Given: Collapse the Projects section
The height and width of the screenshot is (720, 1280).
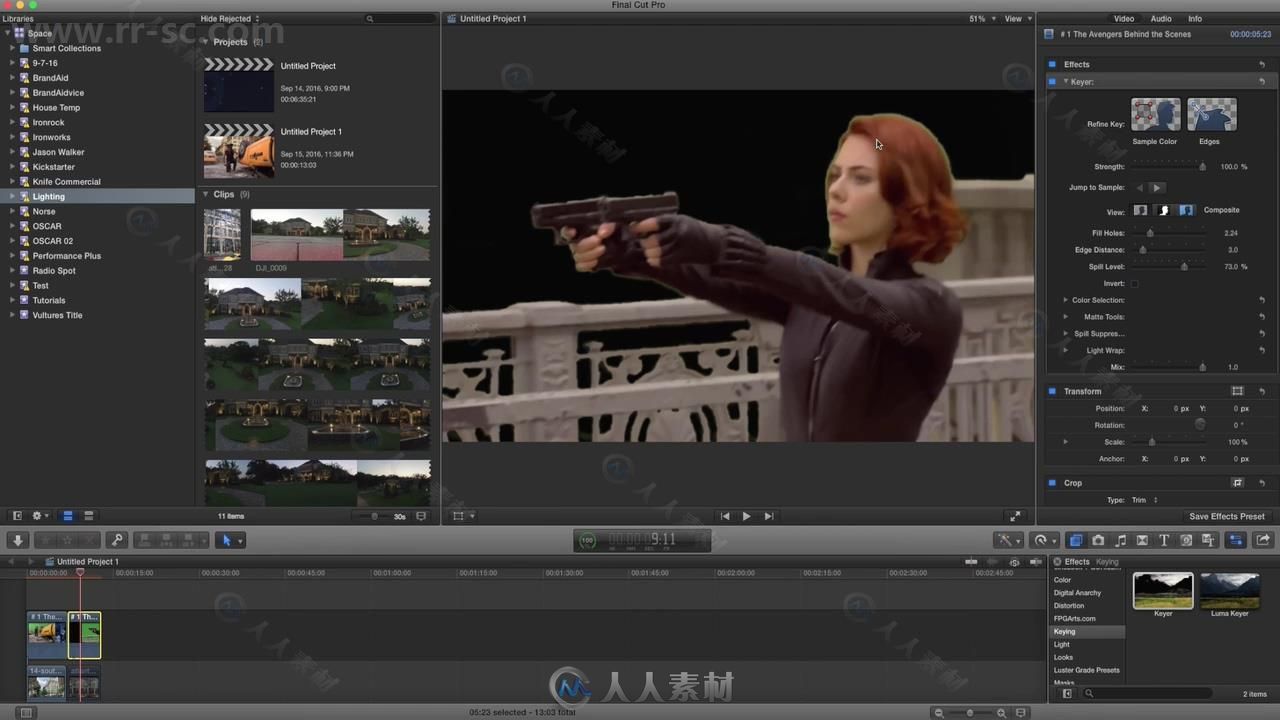Looking at the screenshot, I should pos(206,42).
